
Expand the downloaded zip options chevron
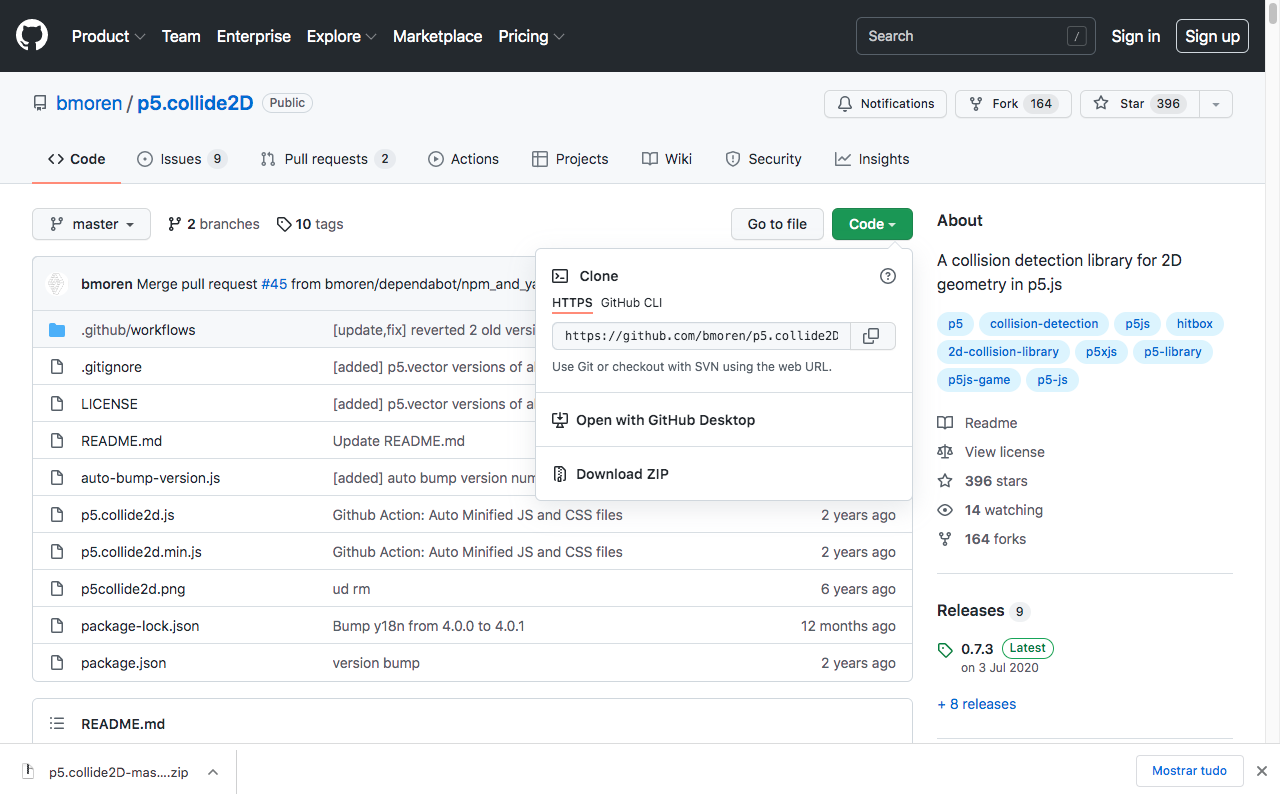coord(212,772)
